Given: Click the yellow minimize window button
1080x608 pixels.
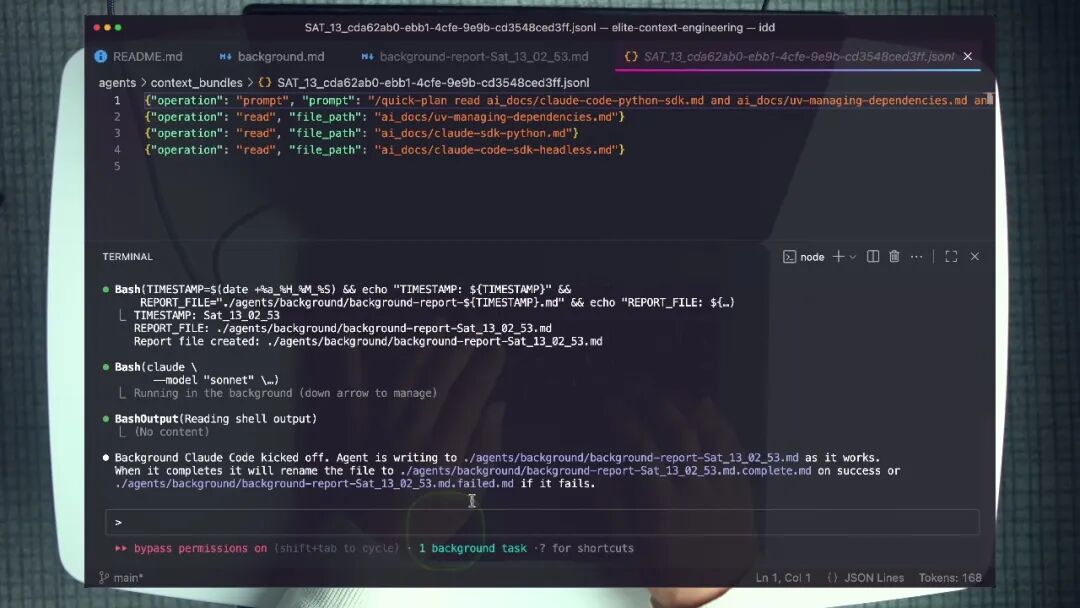Looking at the screenshot, I should click(x=107, y=28).
